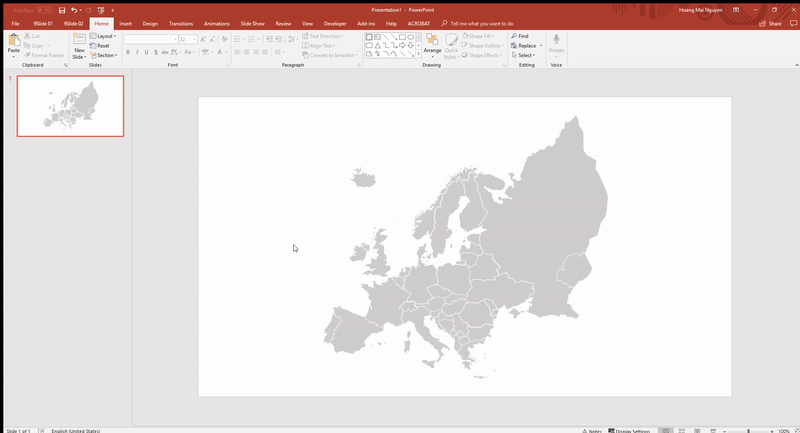
Task: Switch to the Transitions tab
Action: tap(181, 23)
